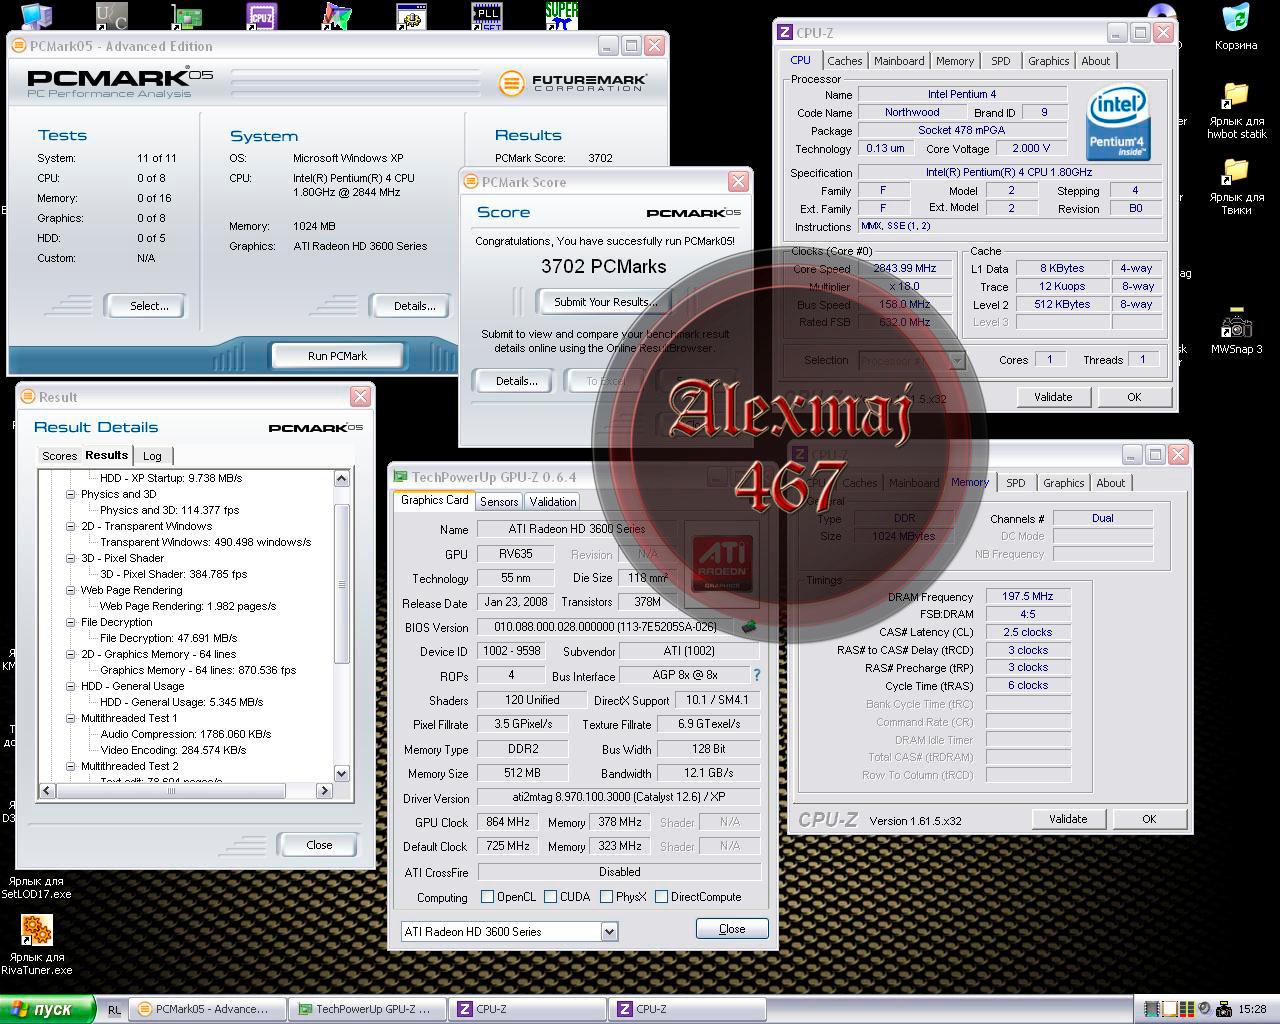
Task: Click Validate in the top CPU-Z window
Action: (1052, 397)
